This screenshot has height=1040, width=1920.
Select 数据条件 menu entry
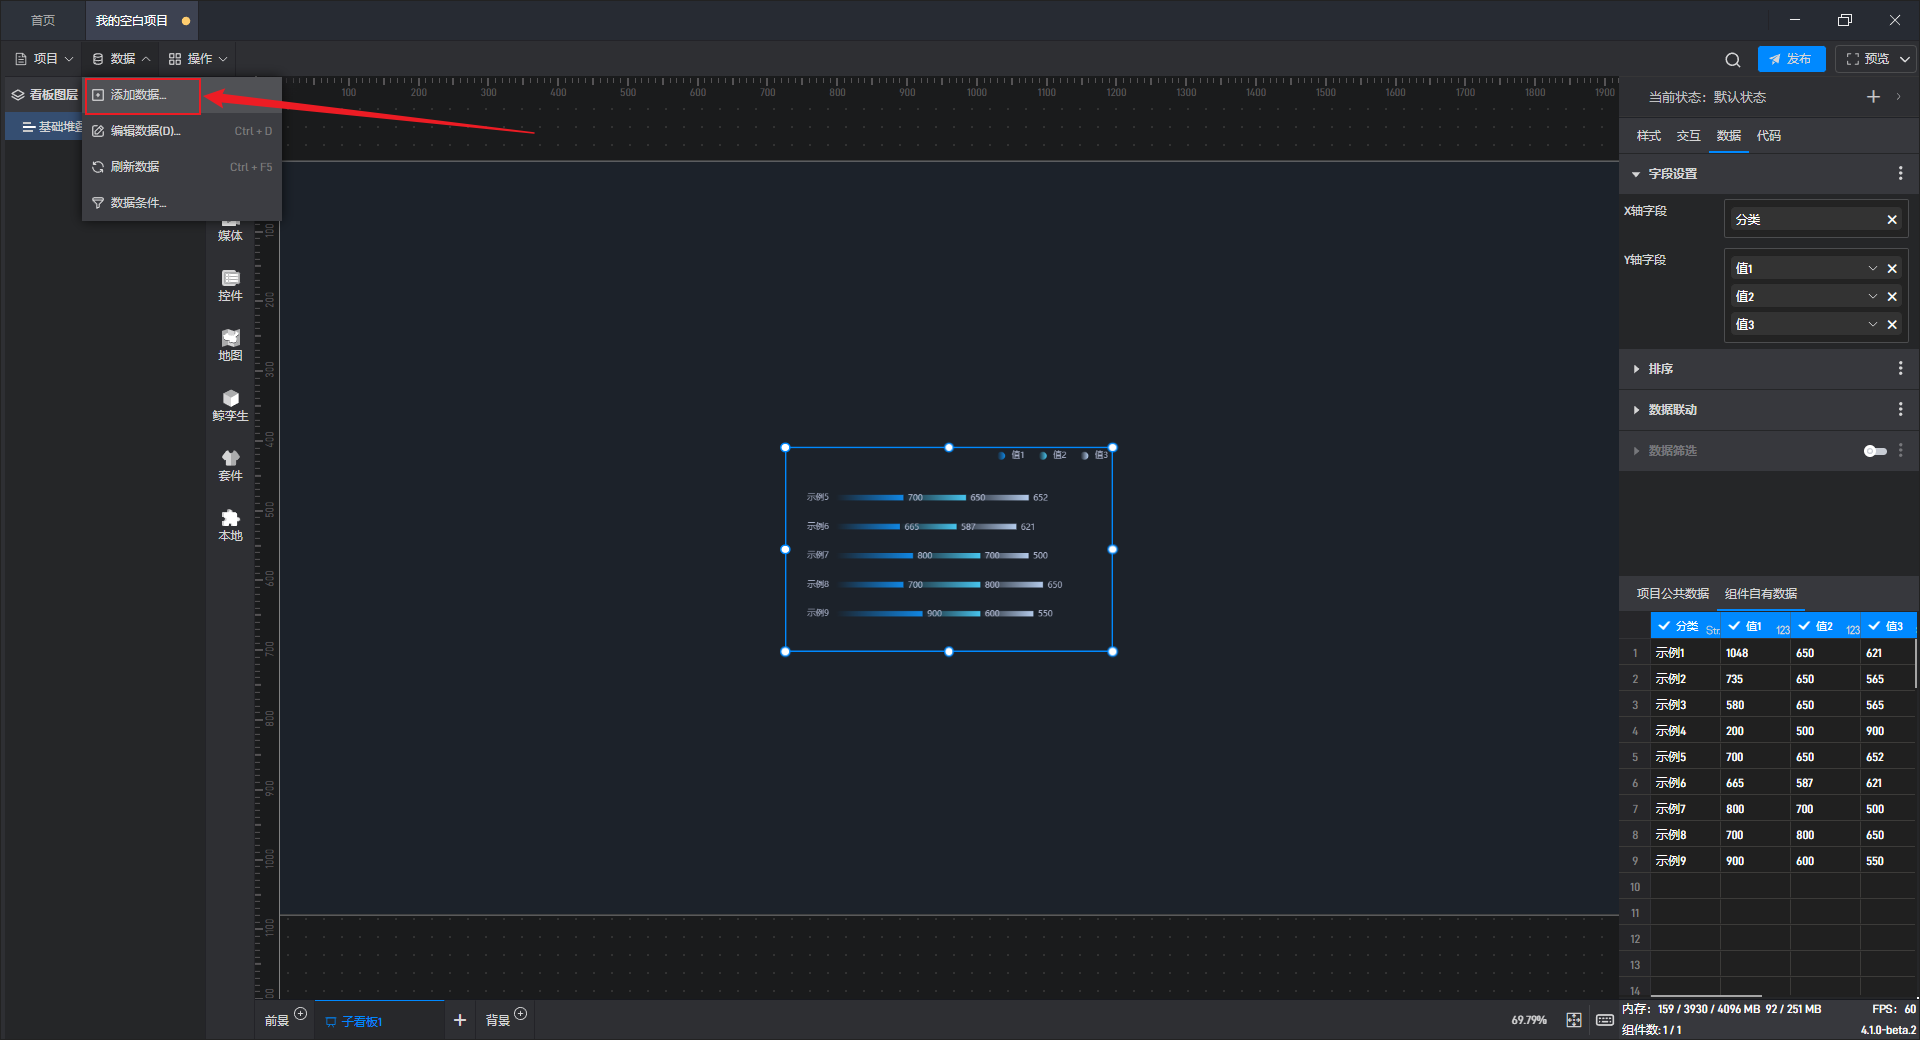pyautogui.click(x=182, y=203)
